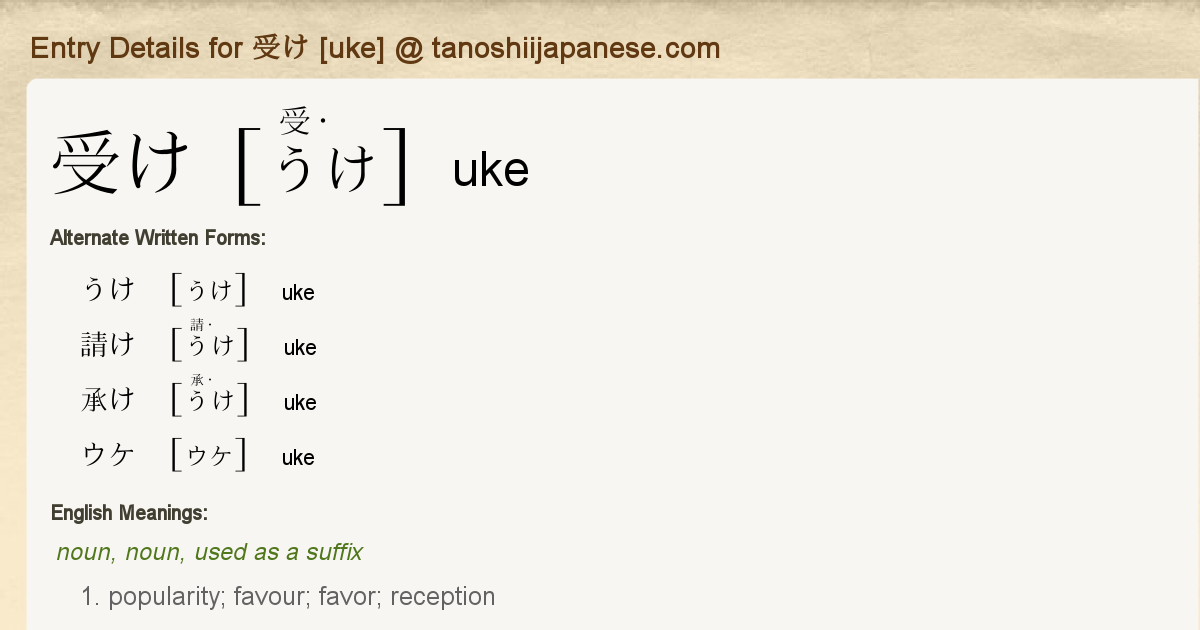This screenshot has height=630, width=1200.
Task: Click the romaji next to the hiragana うけ form
Action: click(x=298, y=293)
